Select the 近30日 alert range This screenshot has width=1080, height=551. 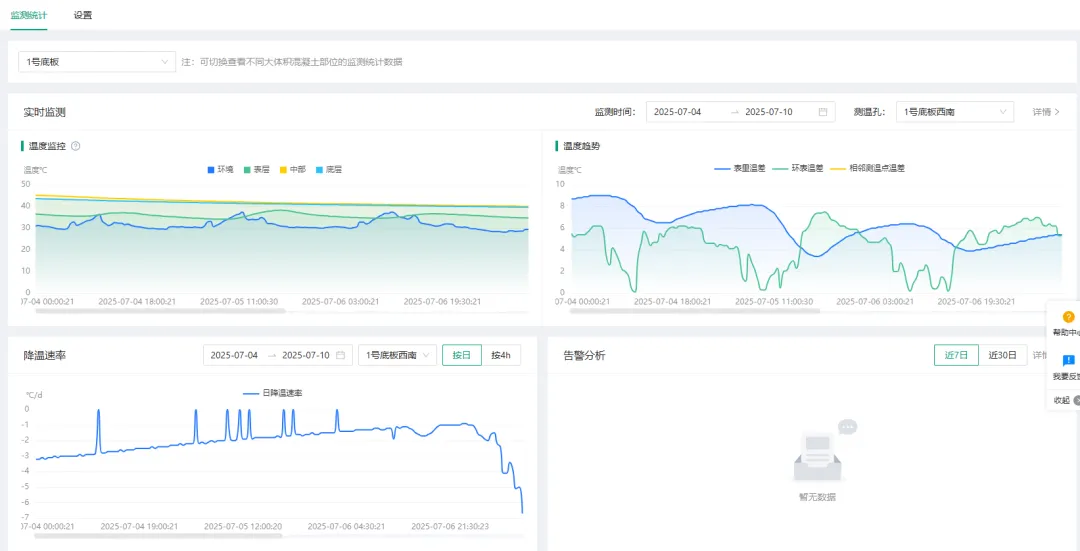[x=1002, y=355]
